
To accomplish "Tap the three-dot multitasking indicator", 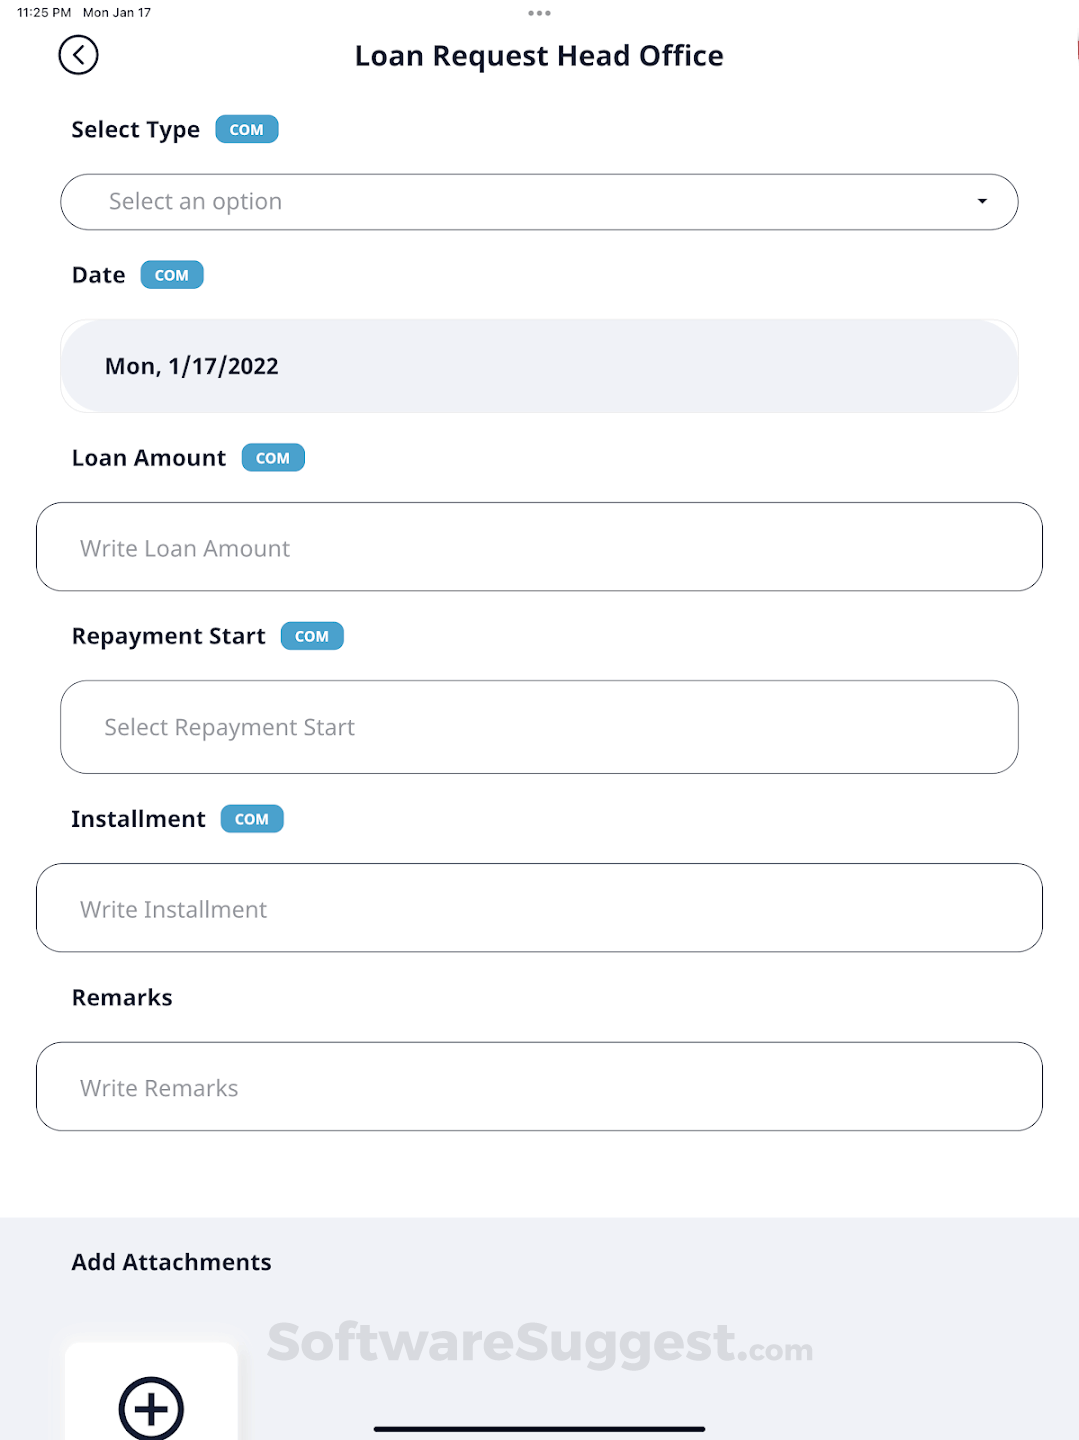I will (x=539, y=13).
